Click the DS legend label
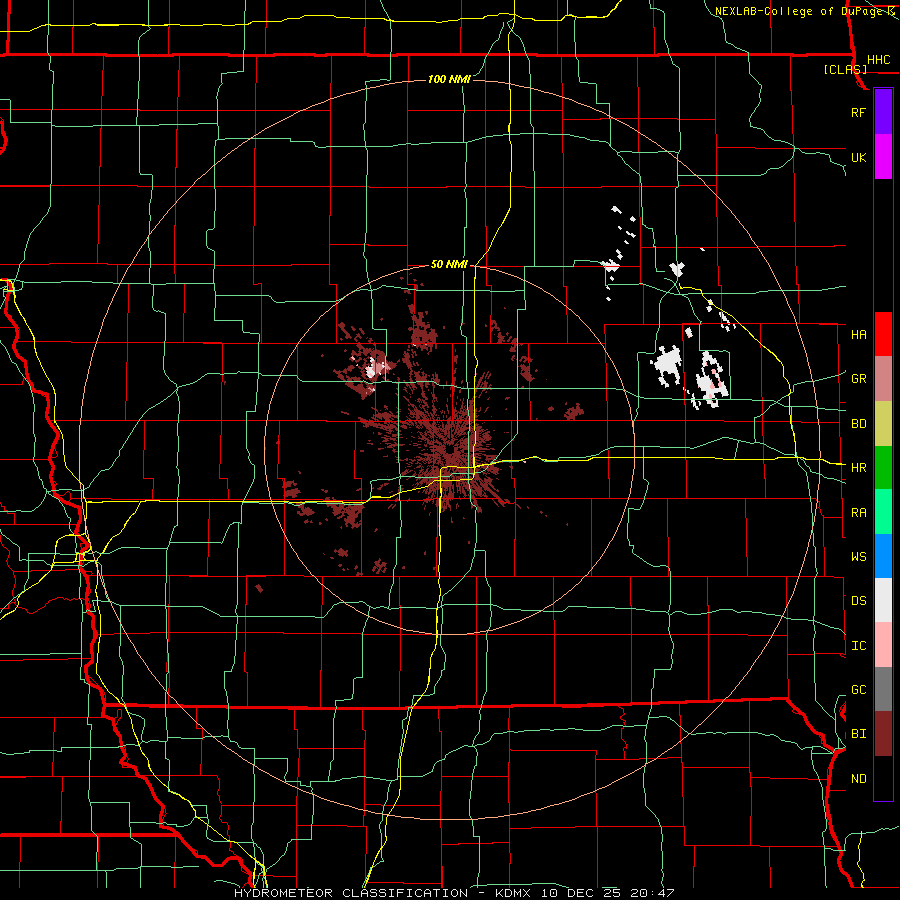This screenshot has height=900, width=900. 858,601
